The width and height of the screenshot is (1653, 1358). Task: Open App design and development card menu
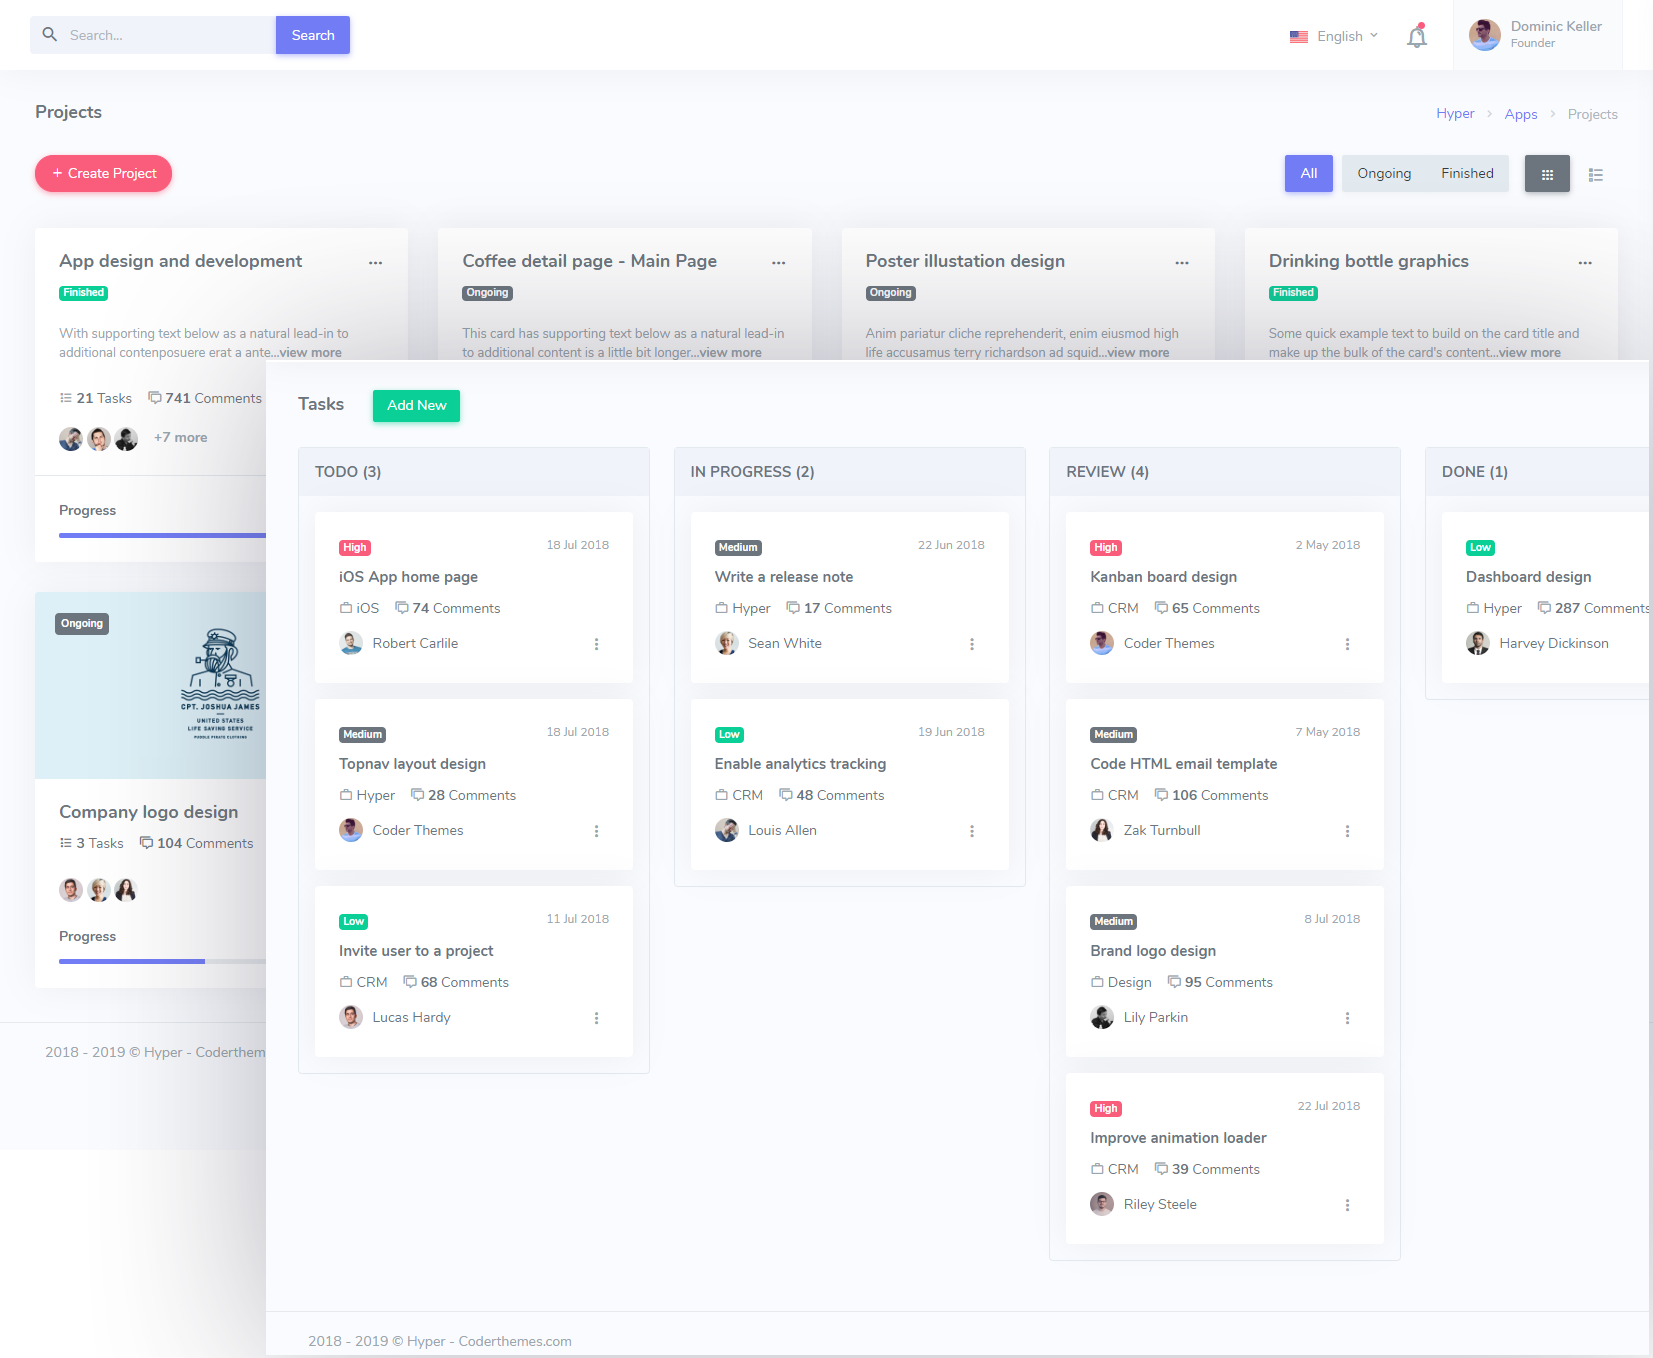coord(376,262)
